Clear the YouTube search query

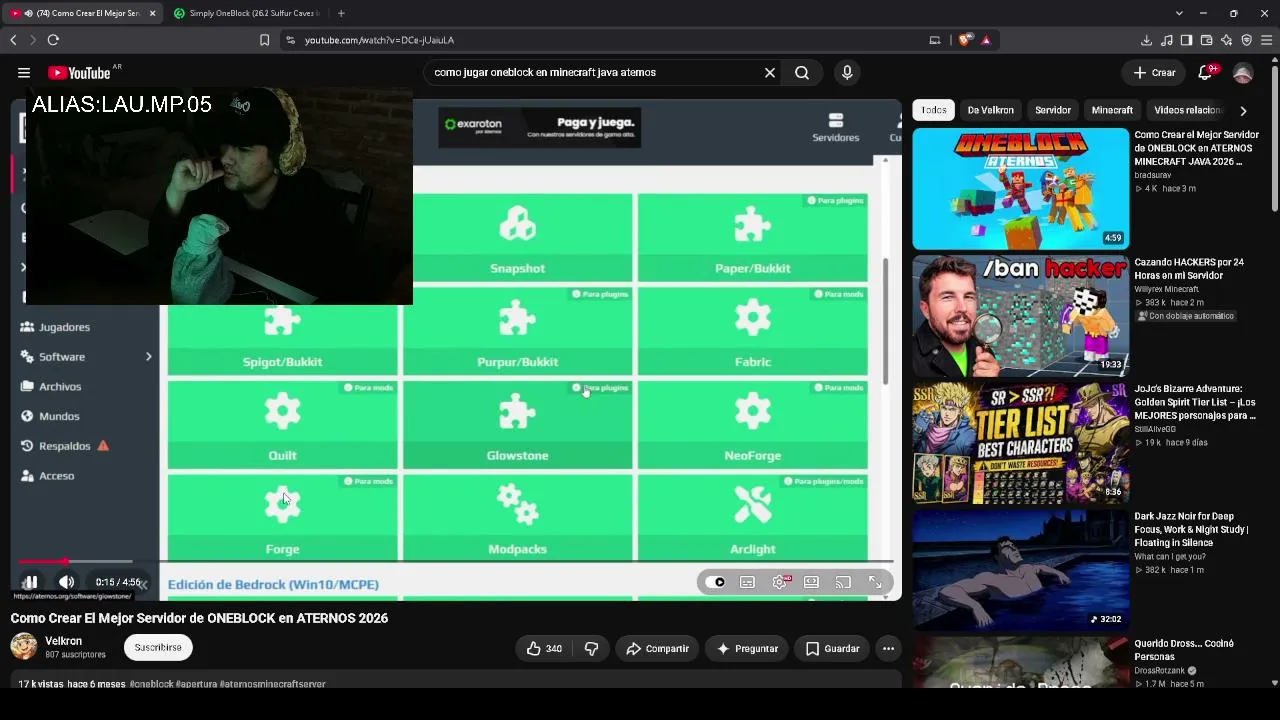coord(770,73)
